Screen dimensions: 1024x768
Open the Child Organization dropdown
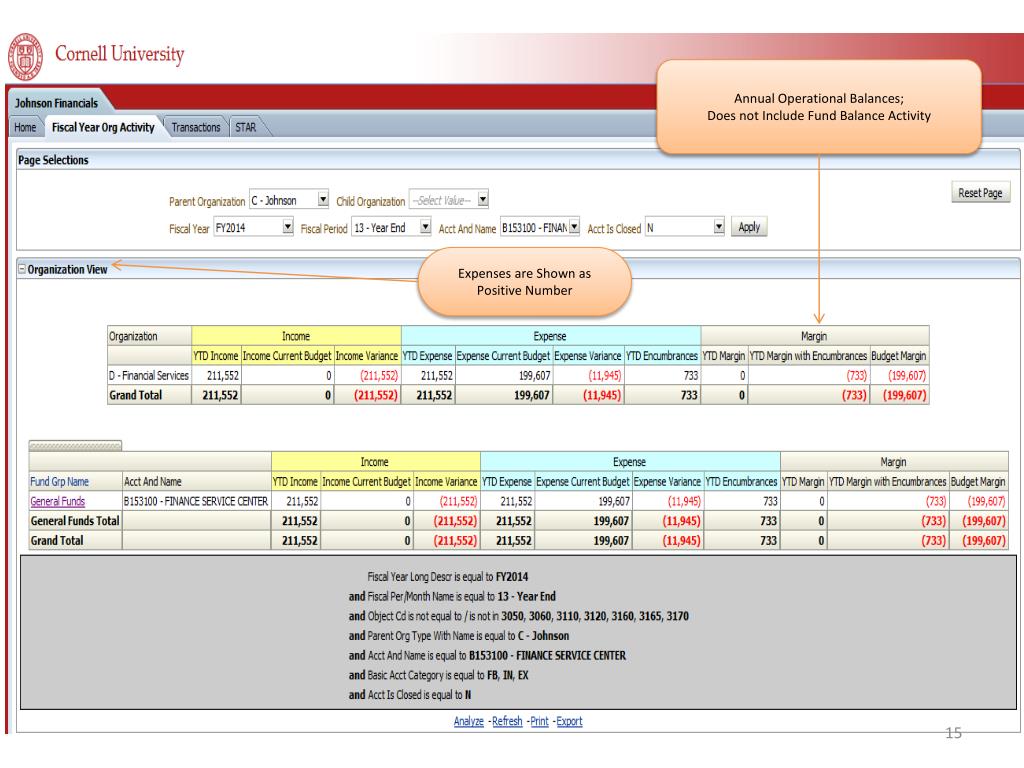(483, 199)
